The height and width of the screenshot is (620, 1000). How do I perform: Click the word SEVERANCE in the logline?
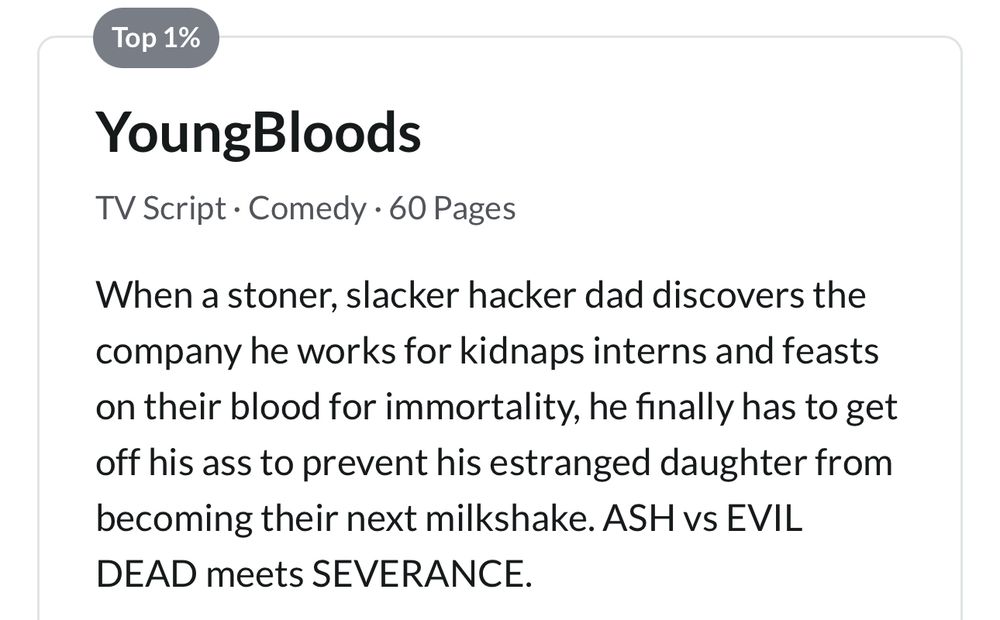[421, 573]
